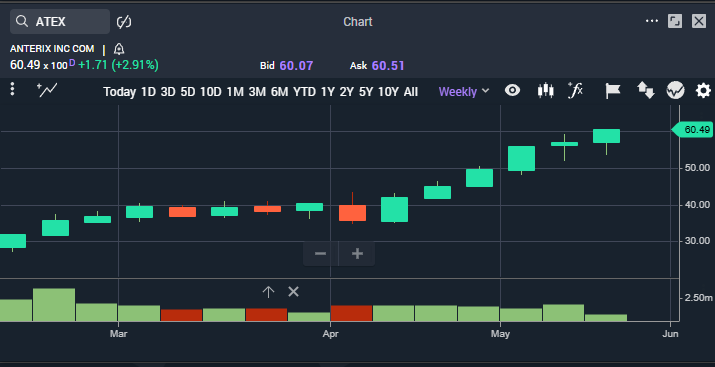715x367 pixels.
Task: Move volume pane up with arrow icon
Action: click(x=268, y=292)
